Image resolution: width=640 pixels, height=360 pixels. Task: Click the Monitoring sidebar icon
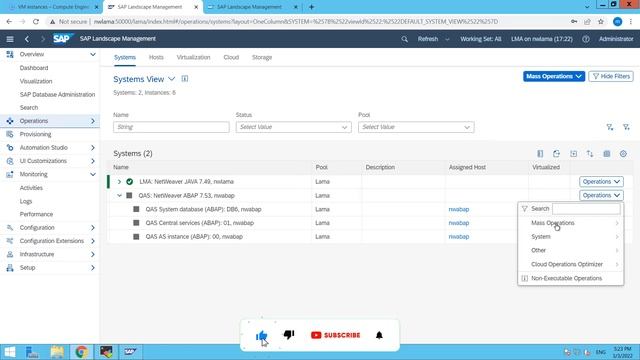pos(10,174)
